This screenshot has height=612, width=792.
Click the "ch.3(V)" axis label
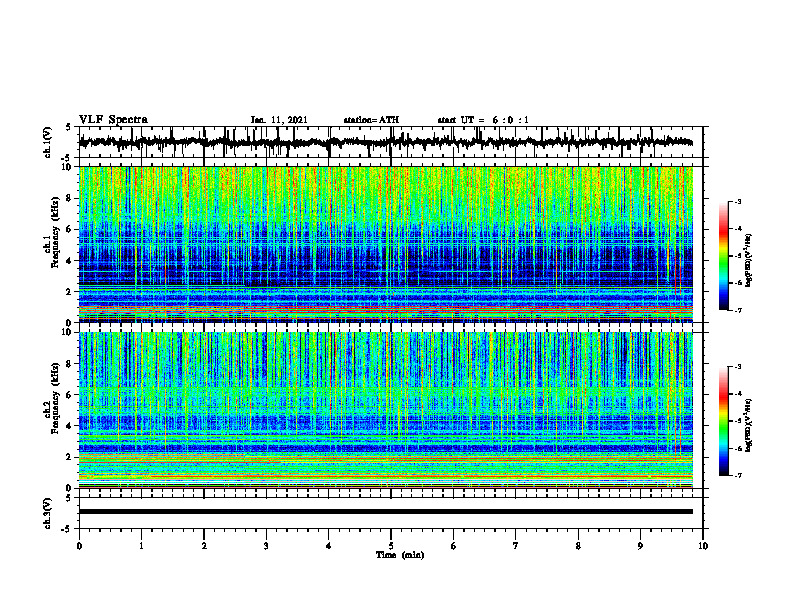[48, 513]
